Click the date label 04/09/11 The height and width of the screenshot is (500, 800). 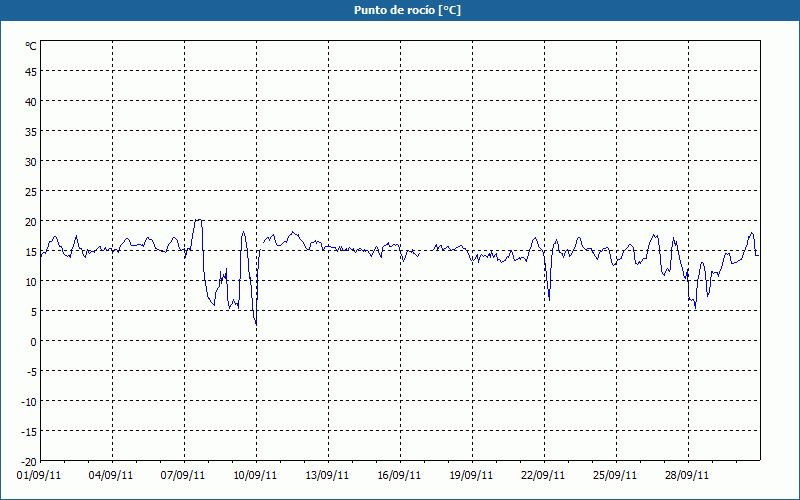[x=111, y=475]
